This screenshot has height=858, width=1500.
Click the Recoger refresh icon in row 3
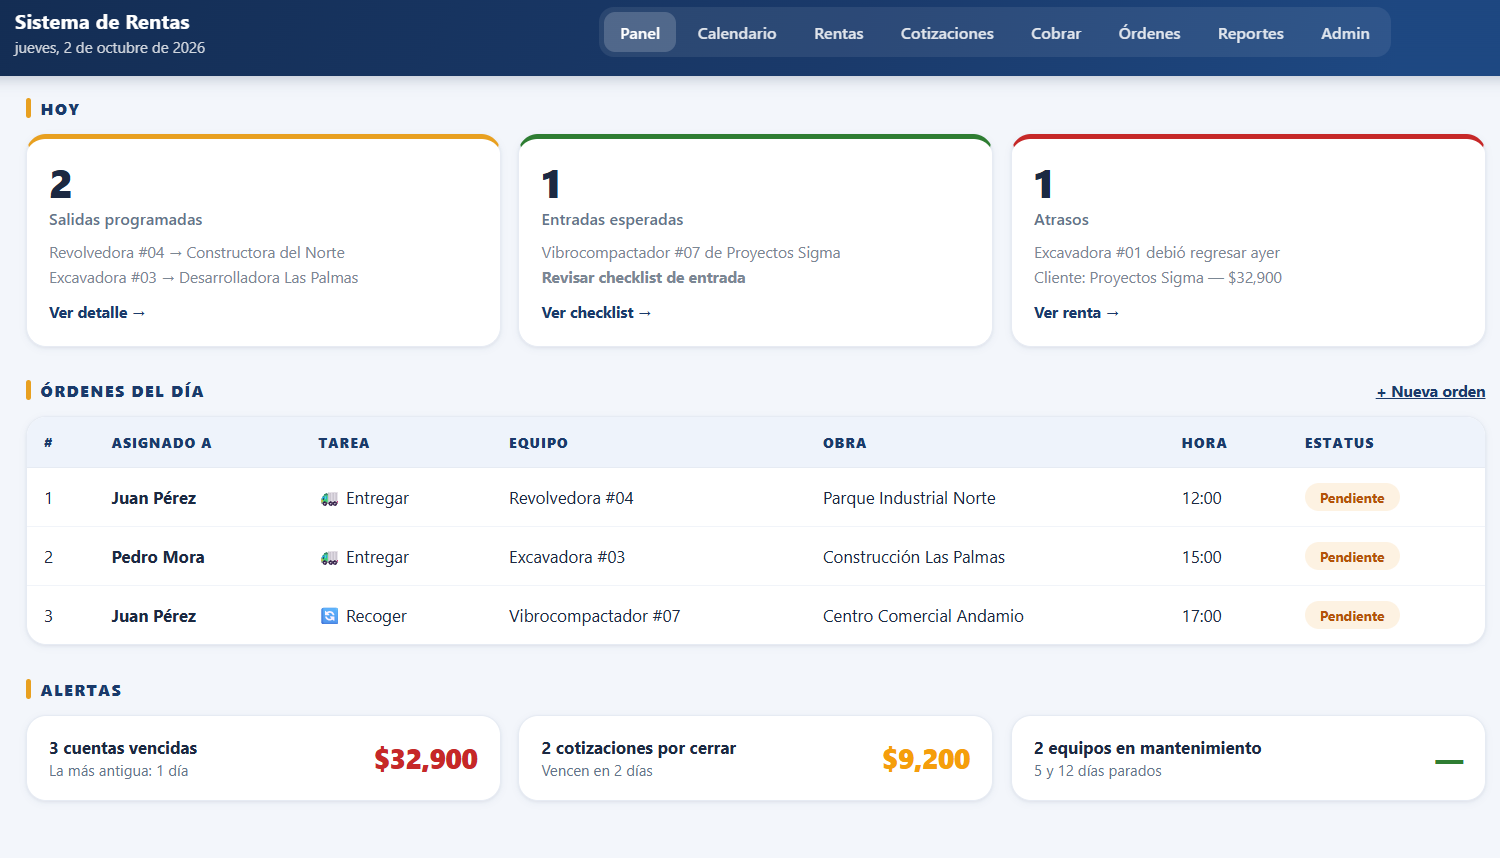click(x=329, y=617)
